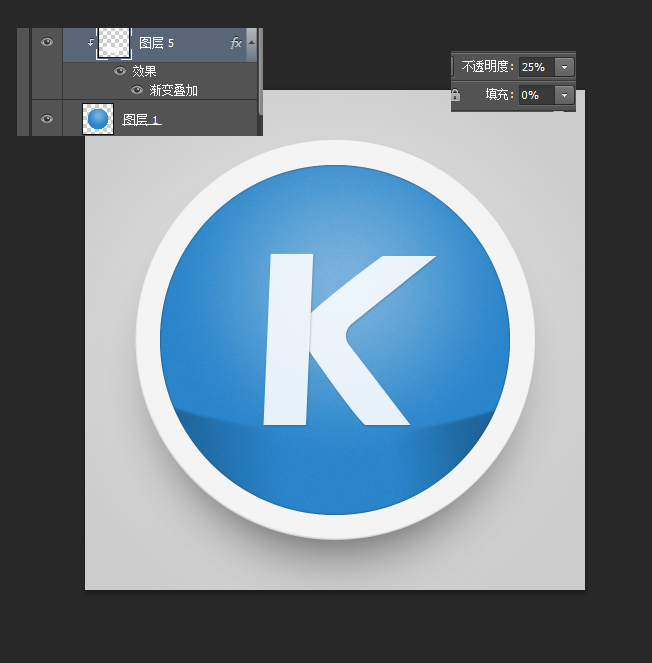
Task: Click the white K letter on canvas
Action: point(288,340)
